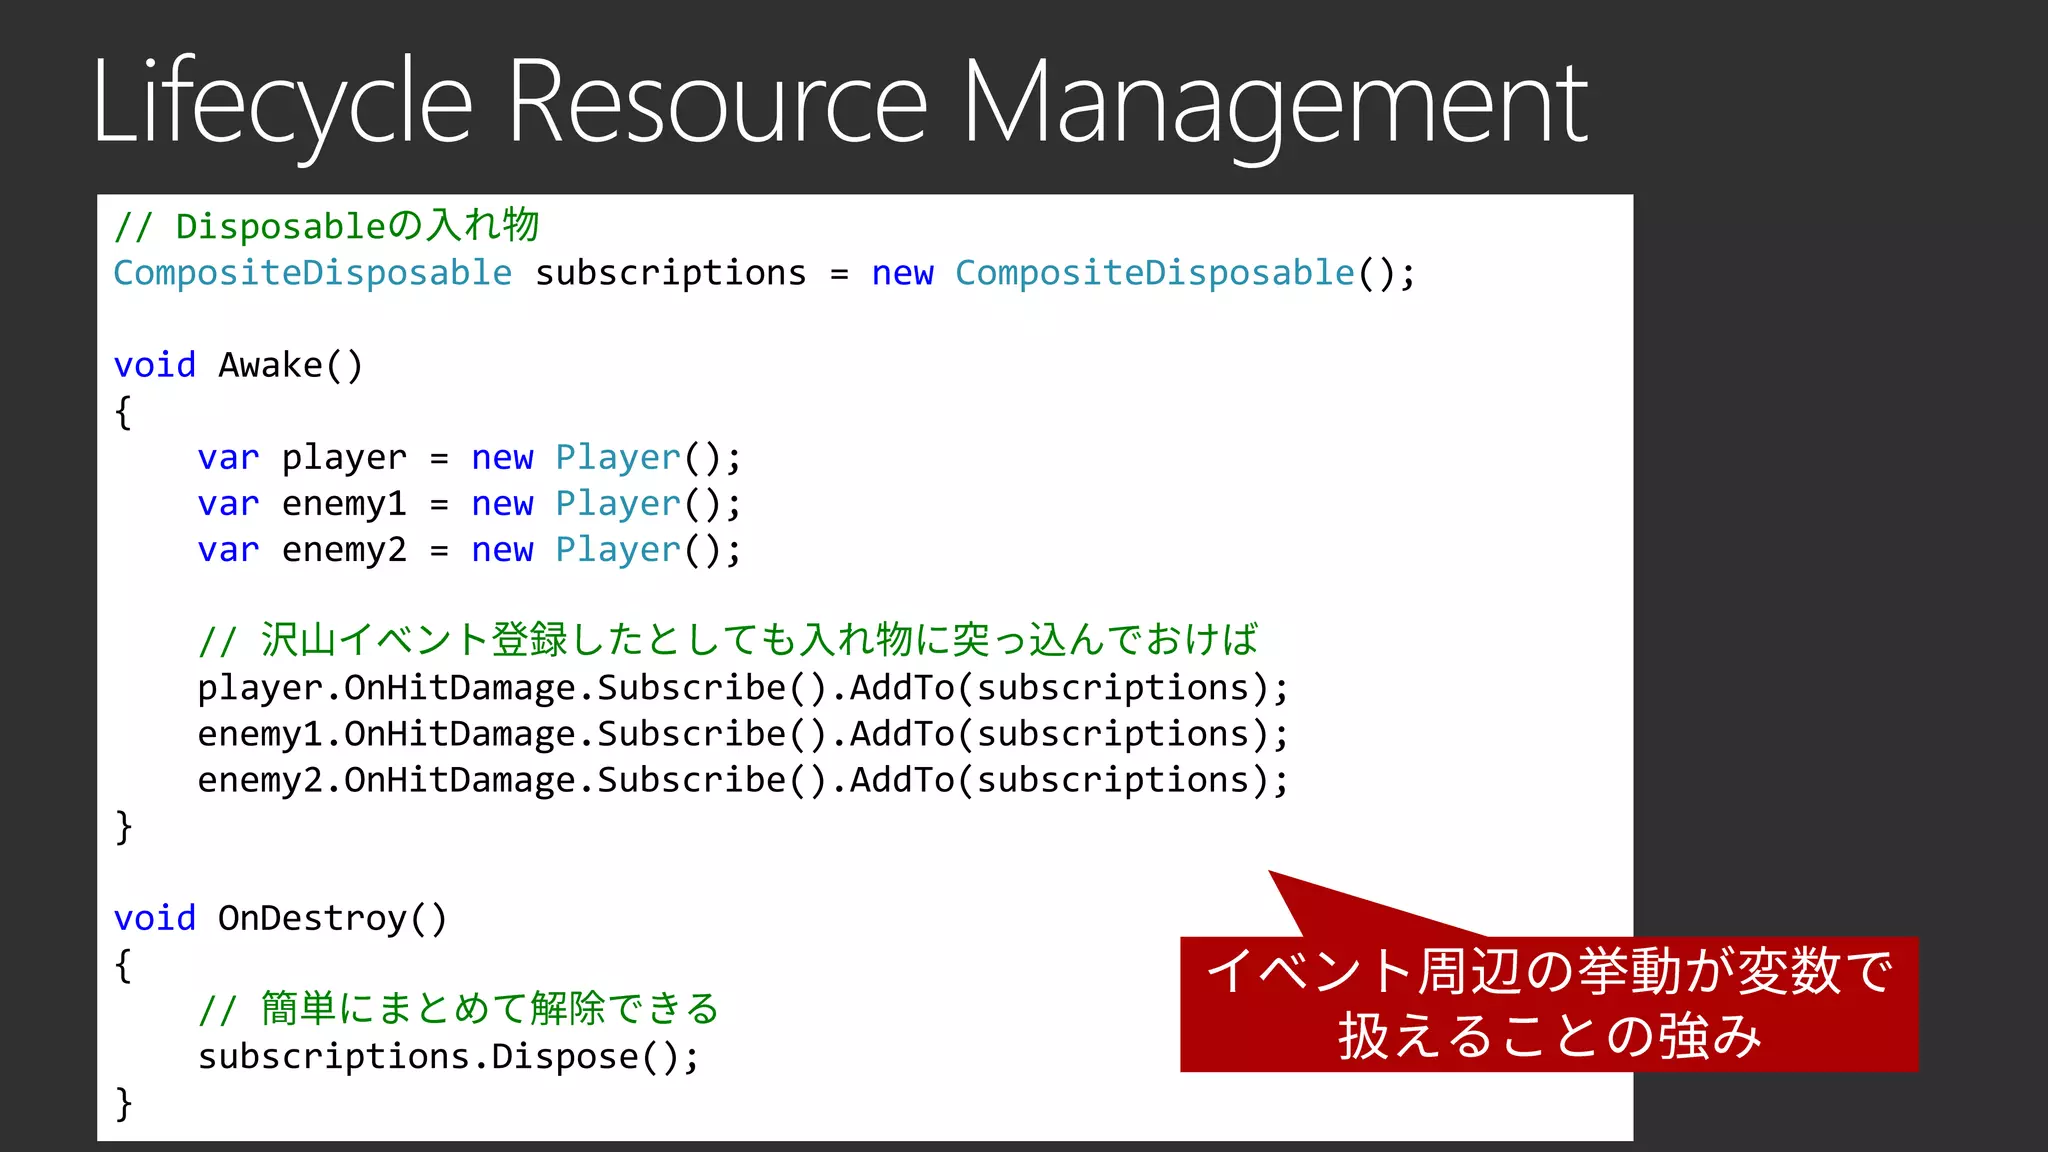Viewport: 2048px width, 1152px height.
Task: Click the line 'var player = new Player();'
Action: point(469,458)
